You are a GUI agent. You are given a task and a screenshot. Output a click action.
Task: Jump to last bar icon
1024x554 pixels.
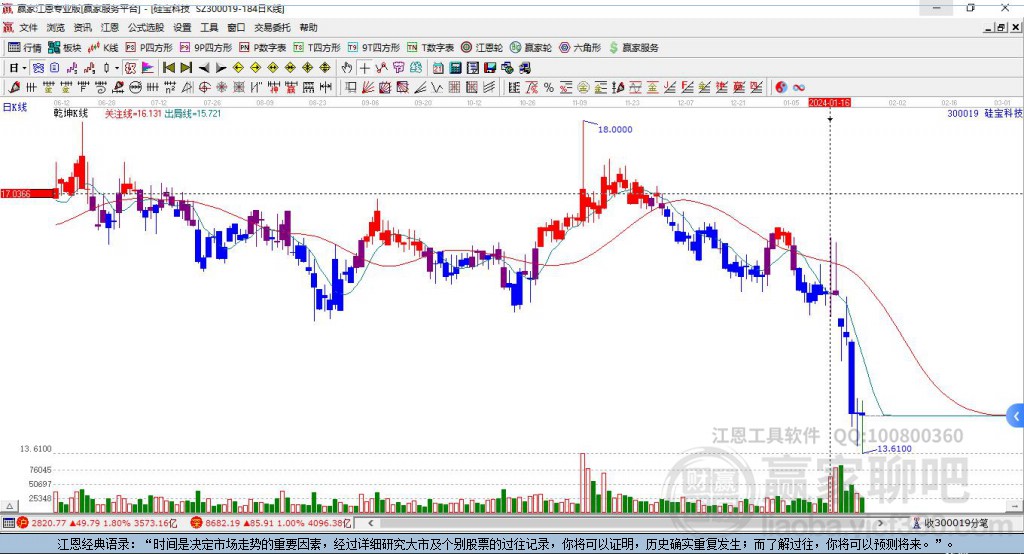coord(186,68)
